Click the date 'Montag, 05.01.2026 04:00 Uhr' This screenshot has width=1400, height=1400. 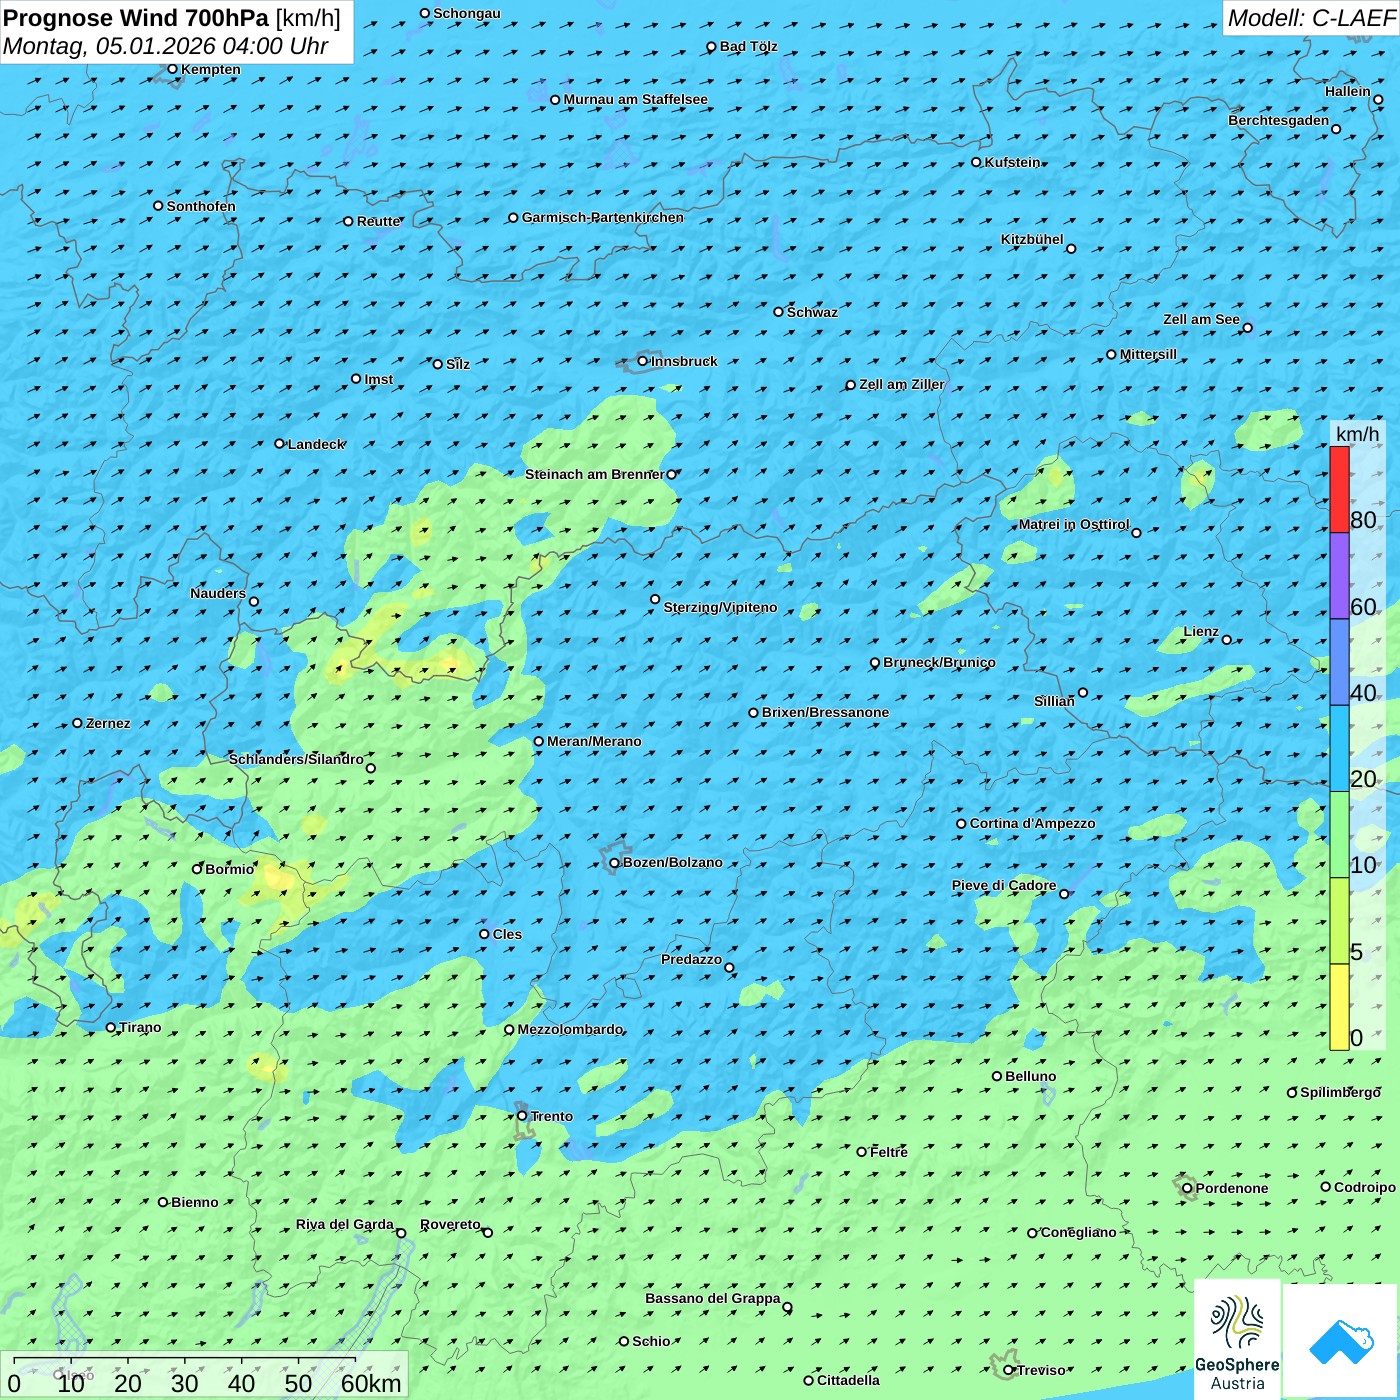click(x=166, y=46)
